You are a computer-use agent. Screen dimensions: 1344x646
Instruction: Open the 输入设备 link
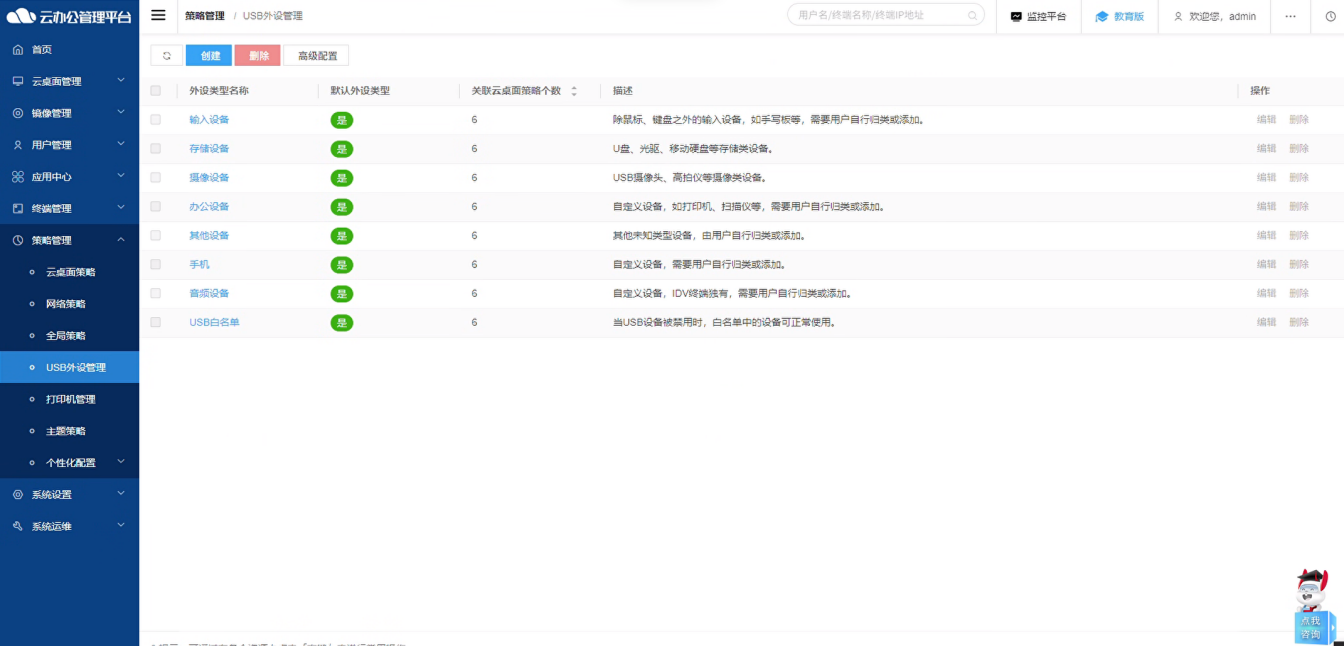click(x=209, y=119)
